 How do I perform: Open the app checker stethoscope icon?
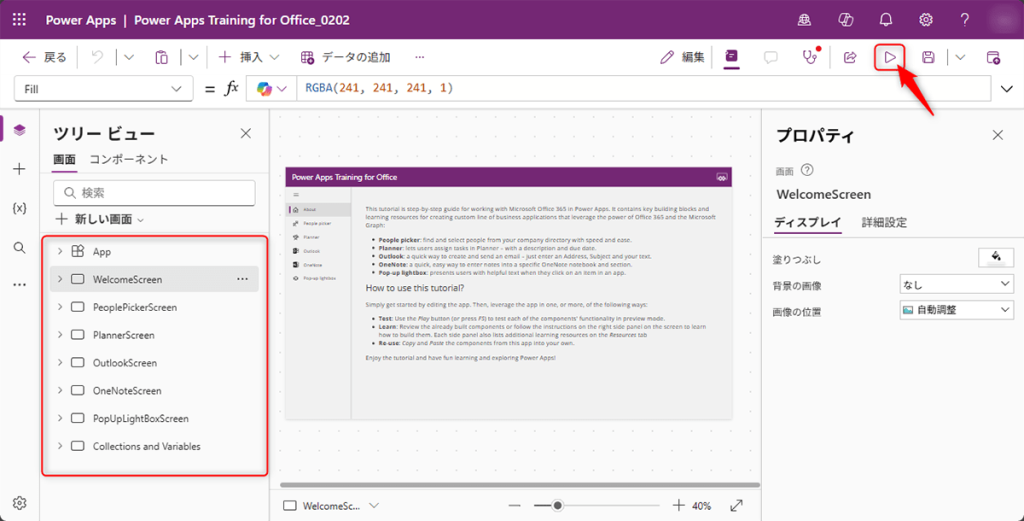click(x=810, y=57)
